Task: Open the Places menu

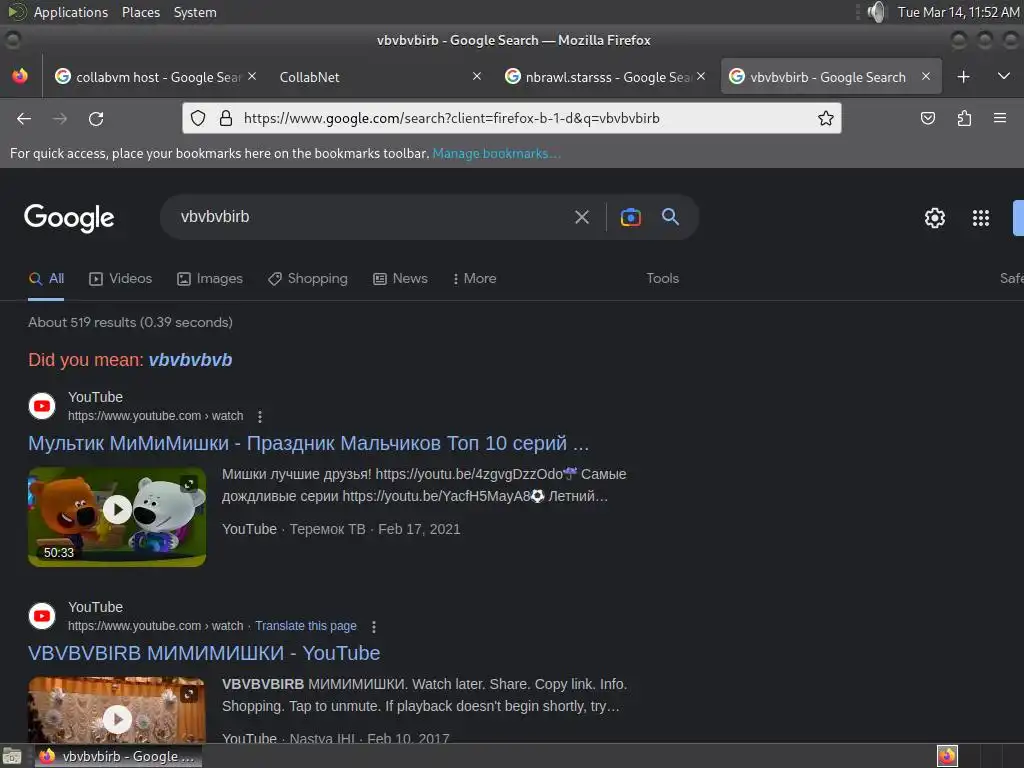Action: click(140, 12)
